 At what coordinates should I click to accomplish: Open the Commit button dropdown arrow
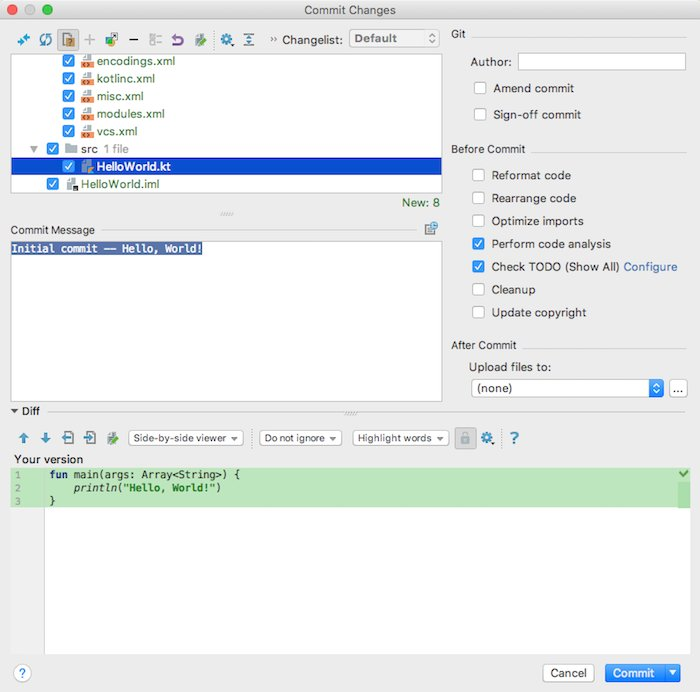[673, 673]
